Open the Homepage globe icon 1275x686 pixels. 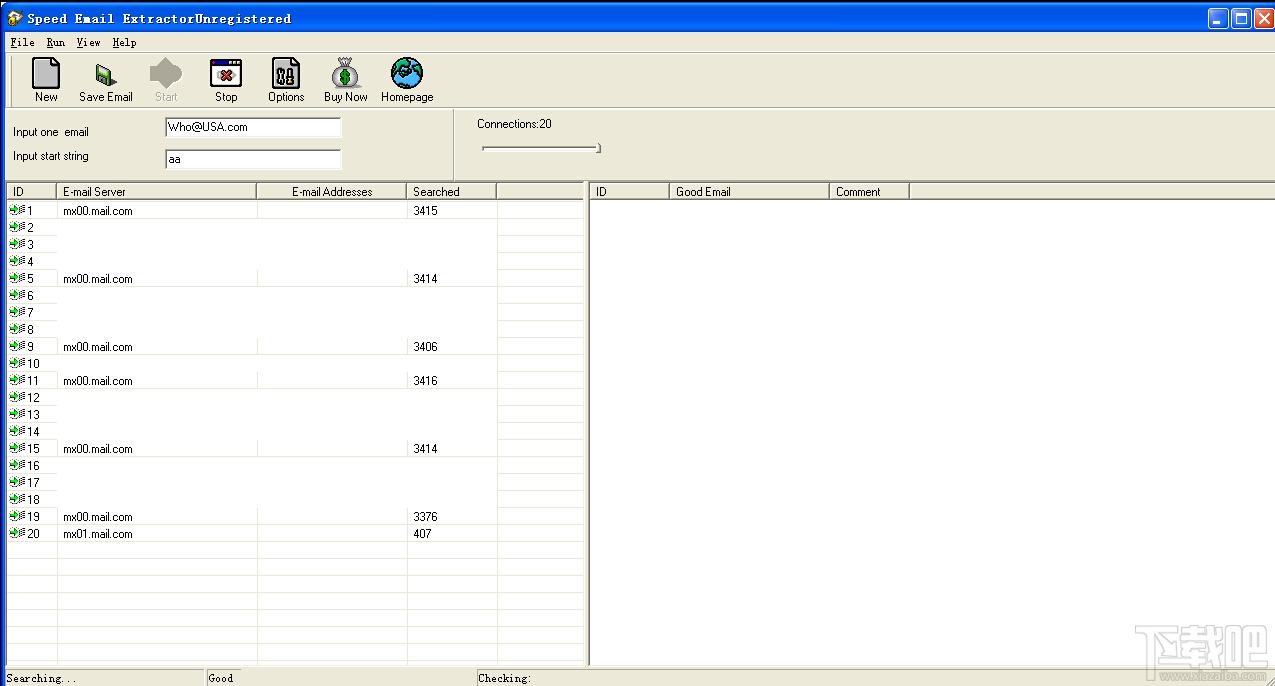pyautogui.click(x=407, y=74)
